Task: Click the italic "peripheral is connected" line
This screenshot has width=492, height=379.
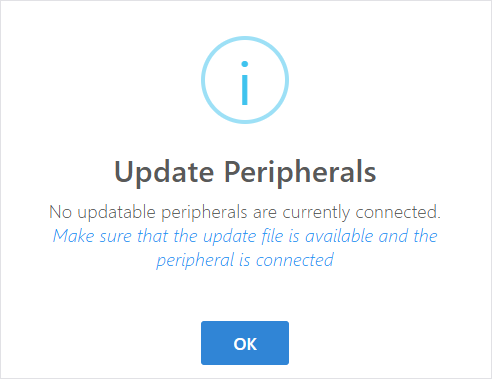Action: 245,260
